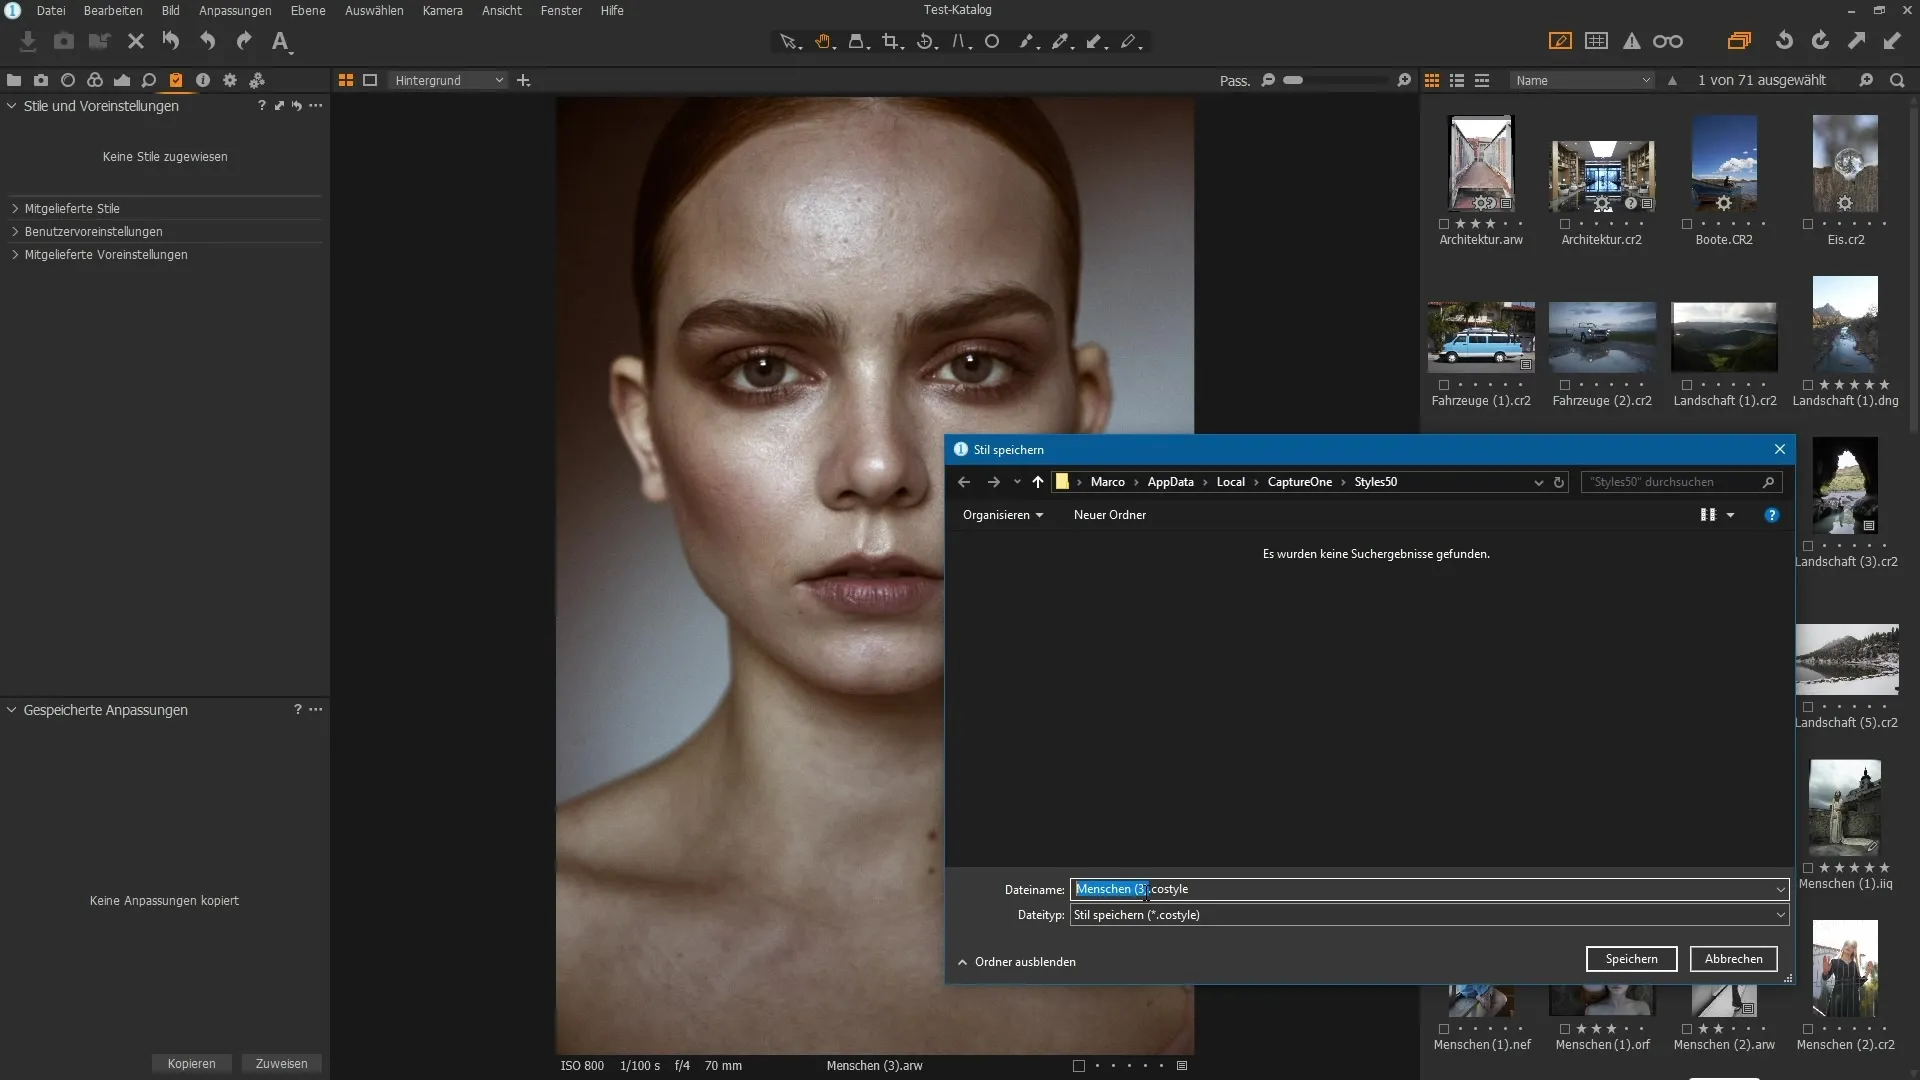Adjust the thumbnail size slider
The width and height of the screenshot is (1920, 1080).
pos(1336,80)
